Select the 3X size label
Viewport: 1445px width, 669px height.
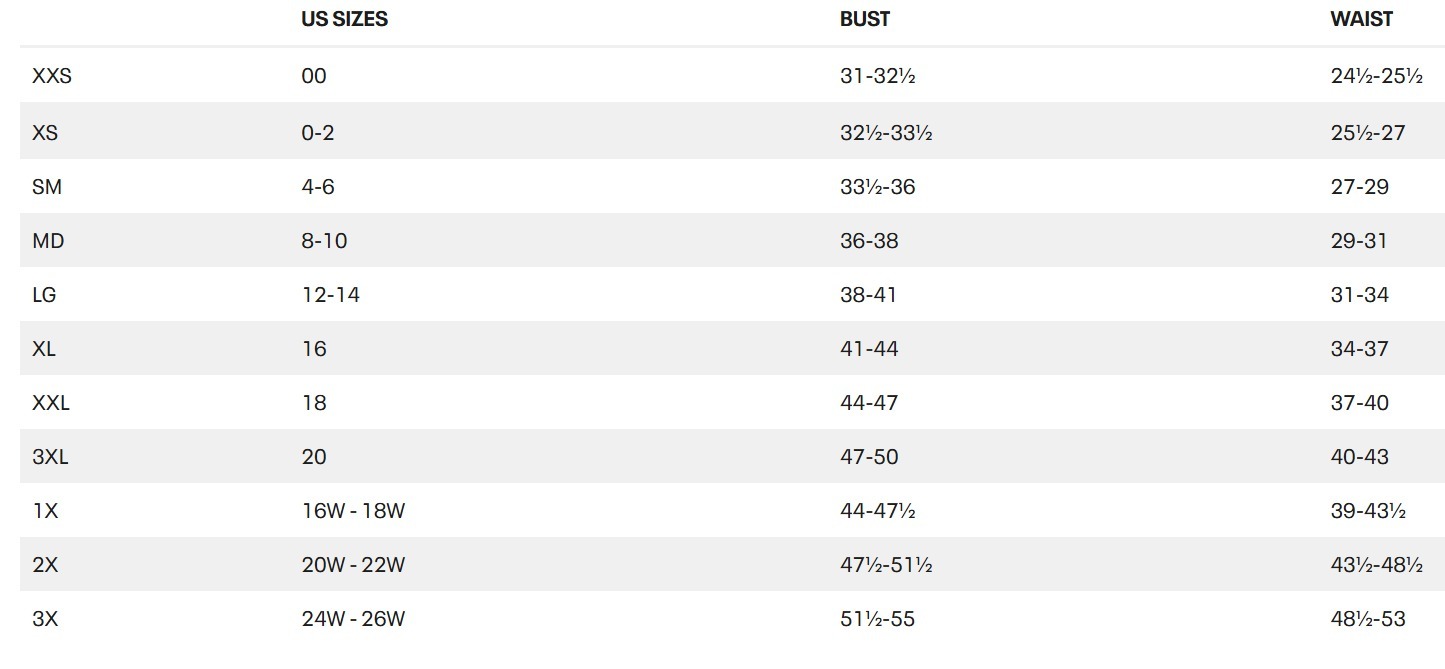click(45, 619)
